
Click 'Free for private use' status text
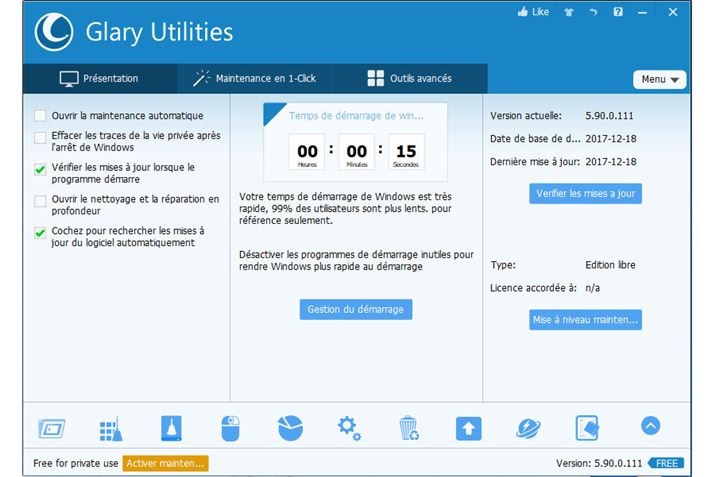click(x=76, y=463)
